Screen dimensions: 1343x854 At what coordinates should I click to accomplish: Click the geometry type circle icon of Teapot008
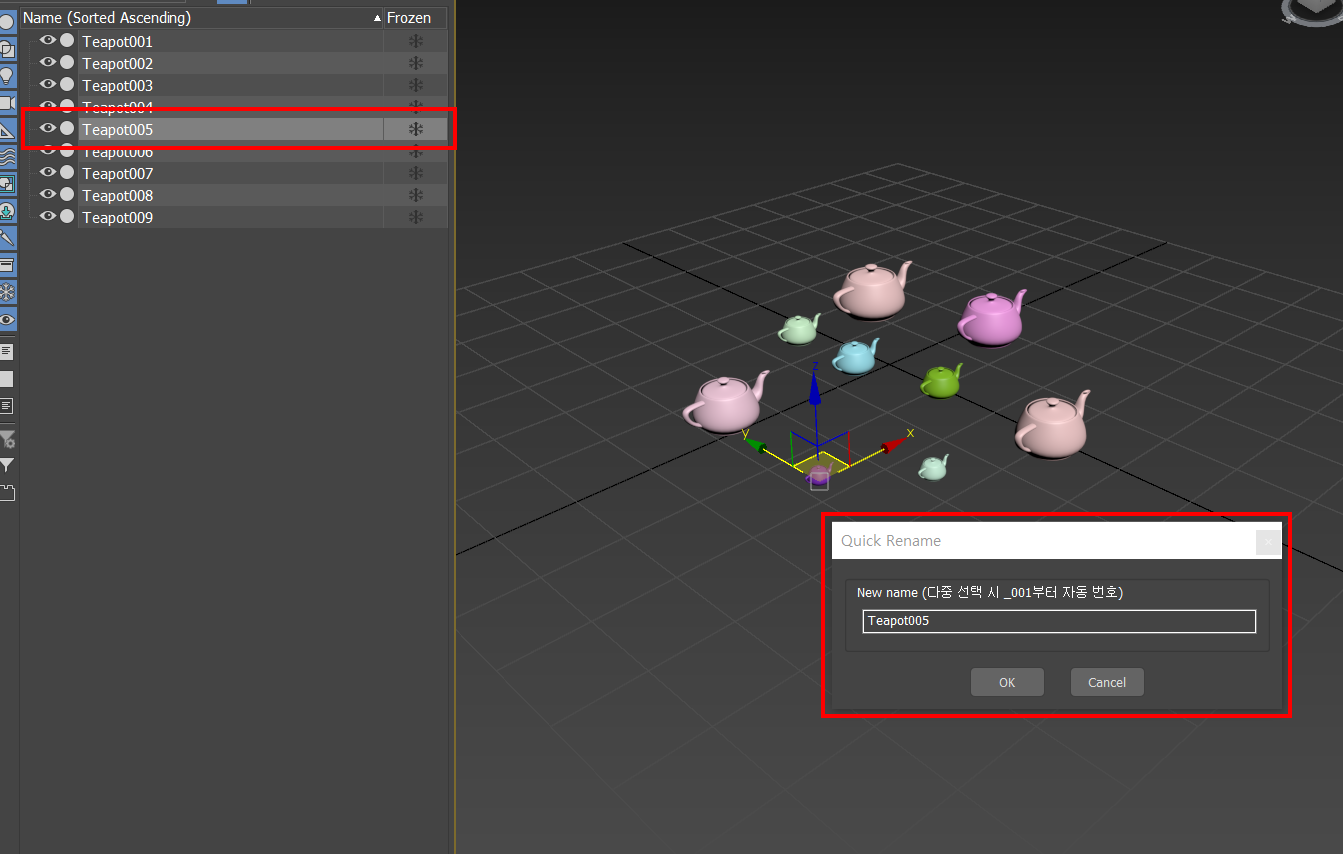pyautogui.click(x=67, y=194)
